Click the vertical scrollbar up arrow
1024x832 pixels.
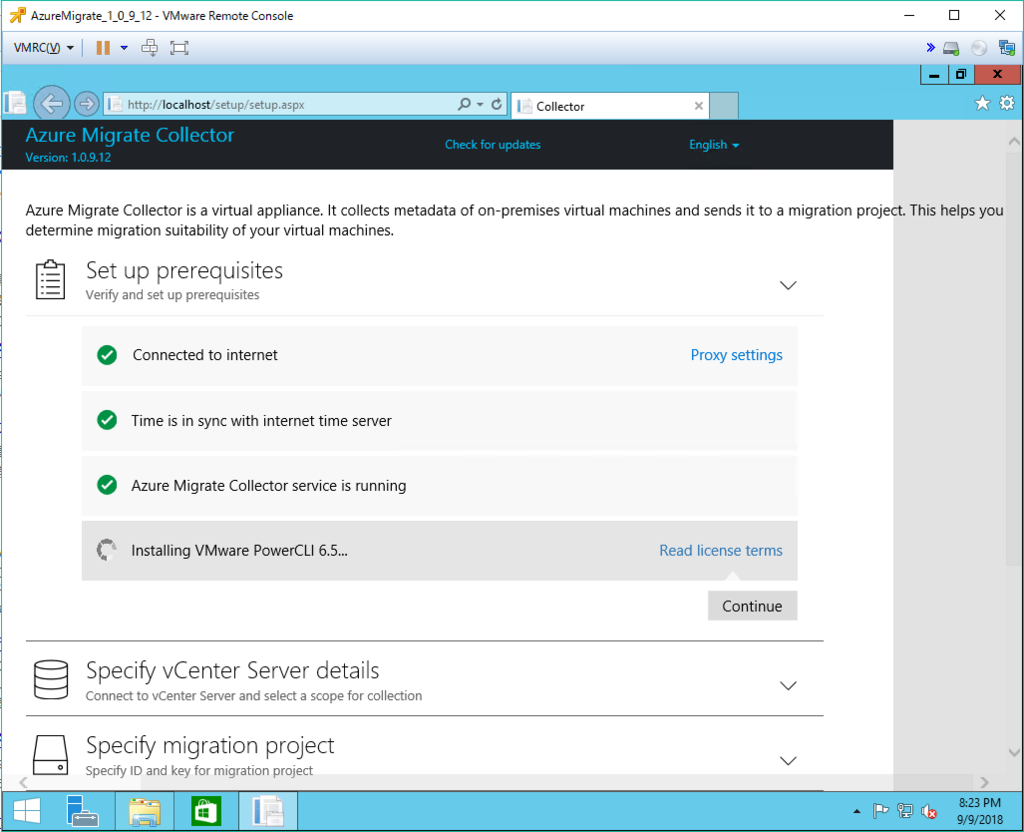click(x=1014, y=140)
